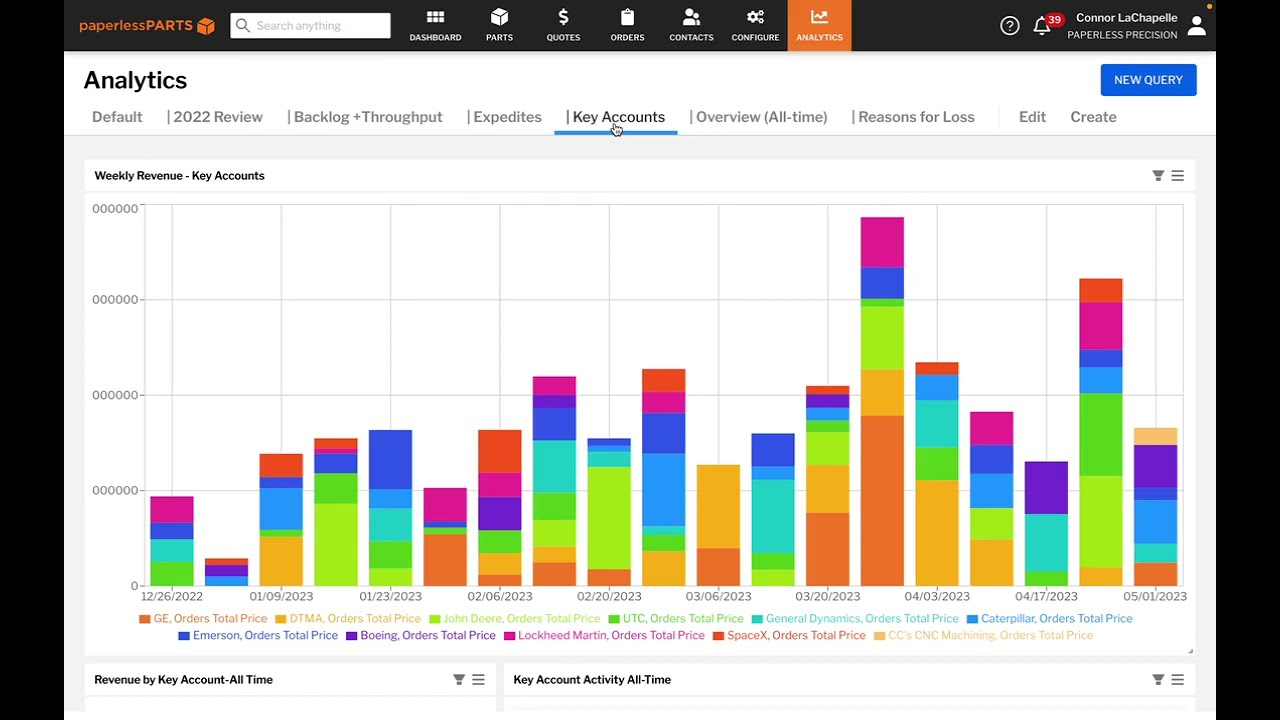This screenshot has height=720, width=1280.
Task: Filter the Weekly Revenue chart
Action: [1158, 175]
